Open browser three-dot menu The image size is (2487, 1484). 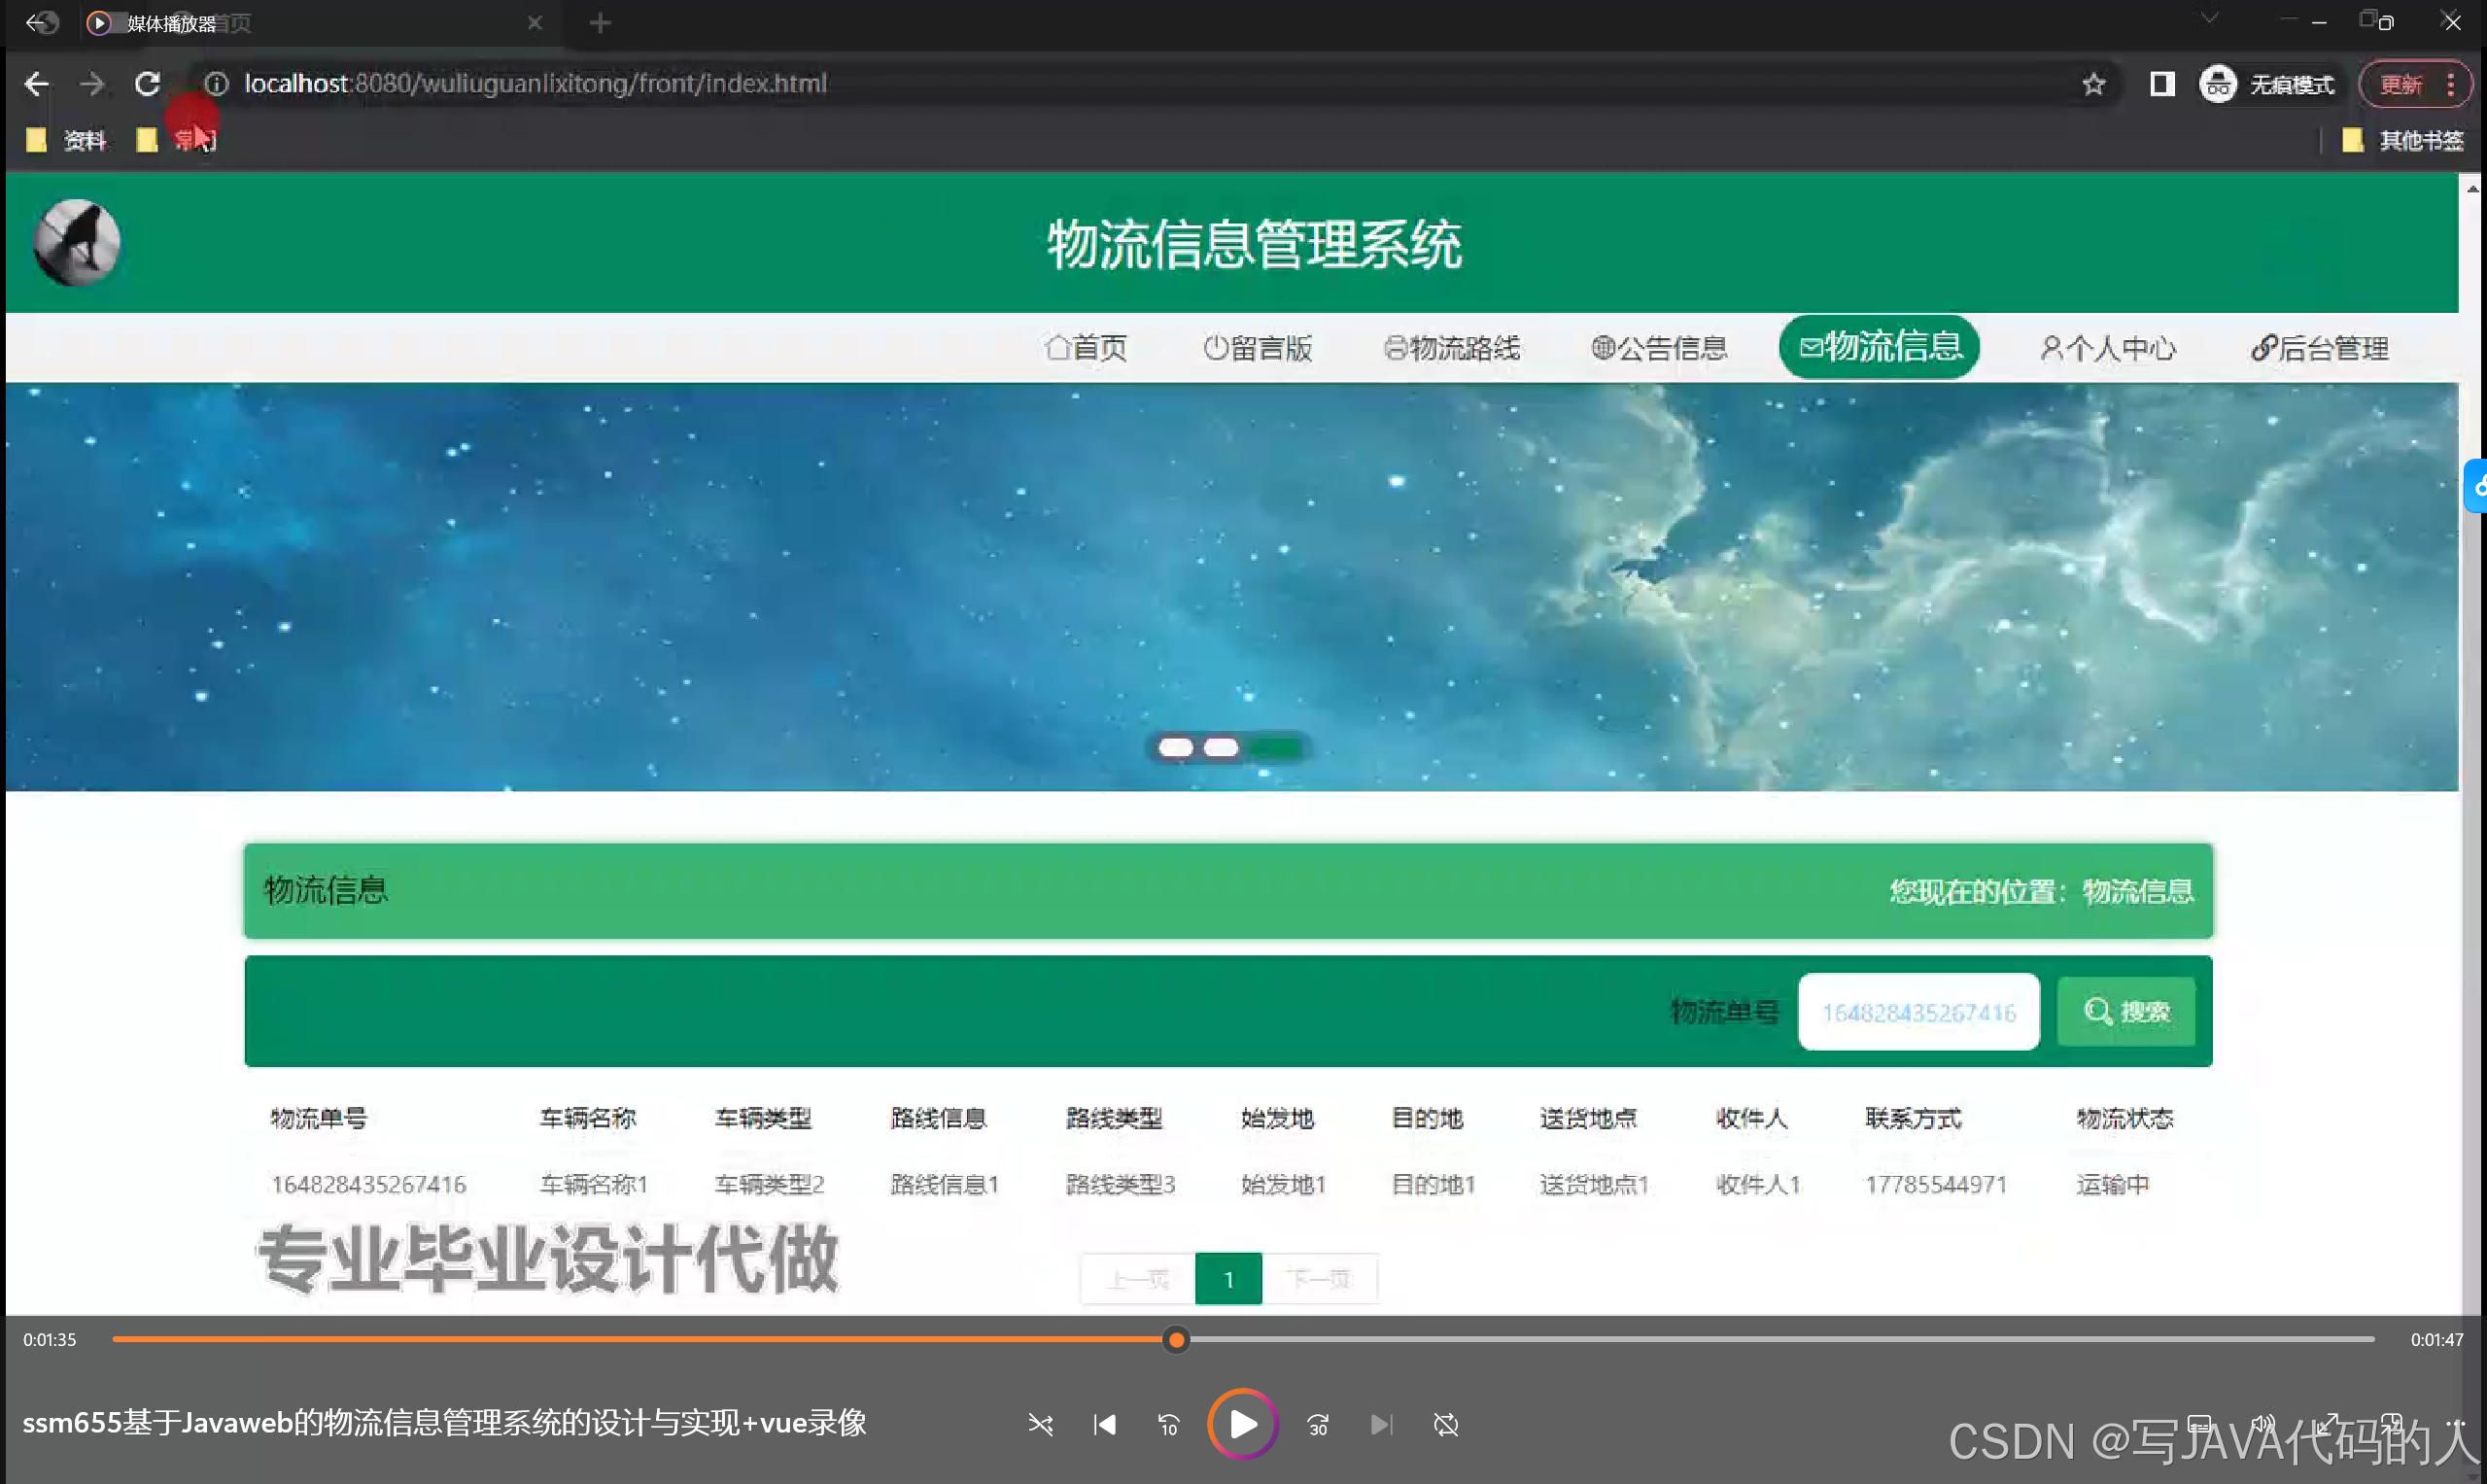[2450, 84]
